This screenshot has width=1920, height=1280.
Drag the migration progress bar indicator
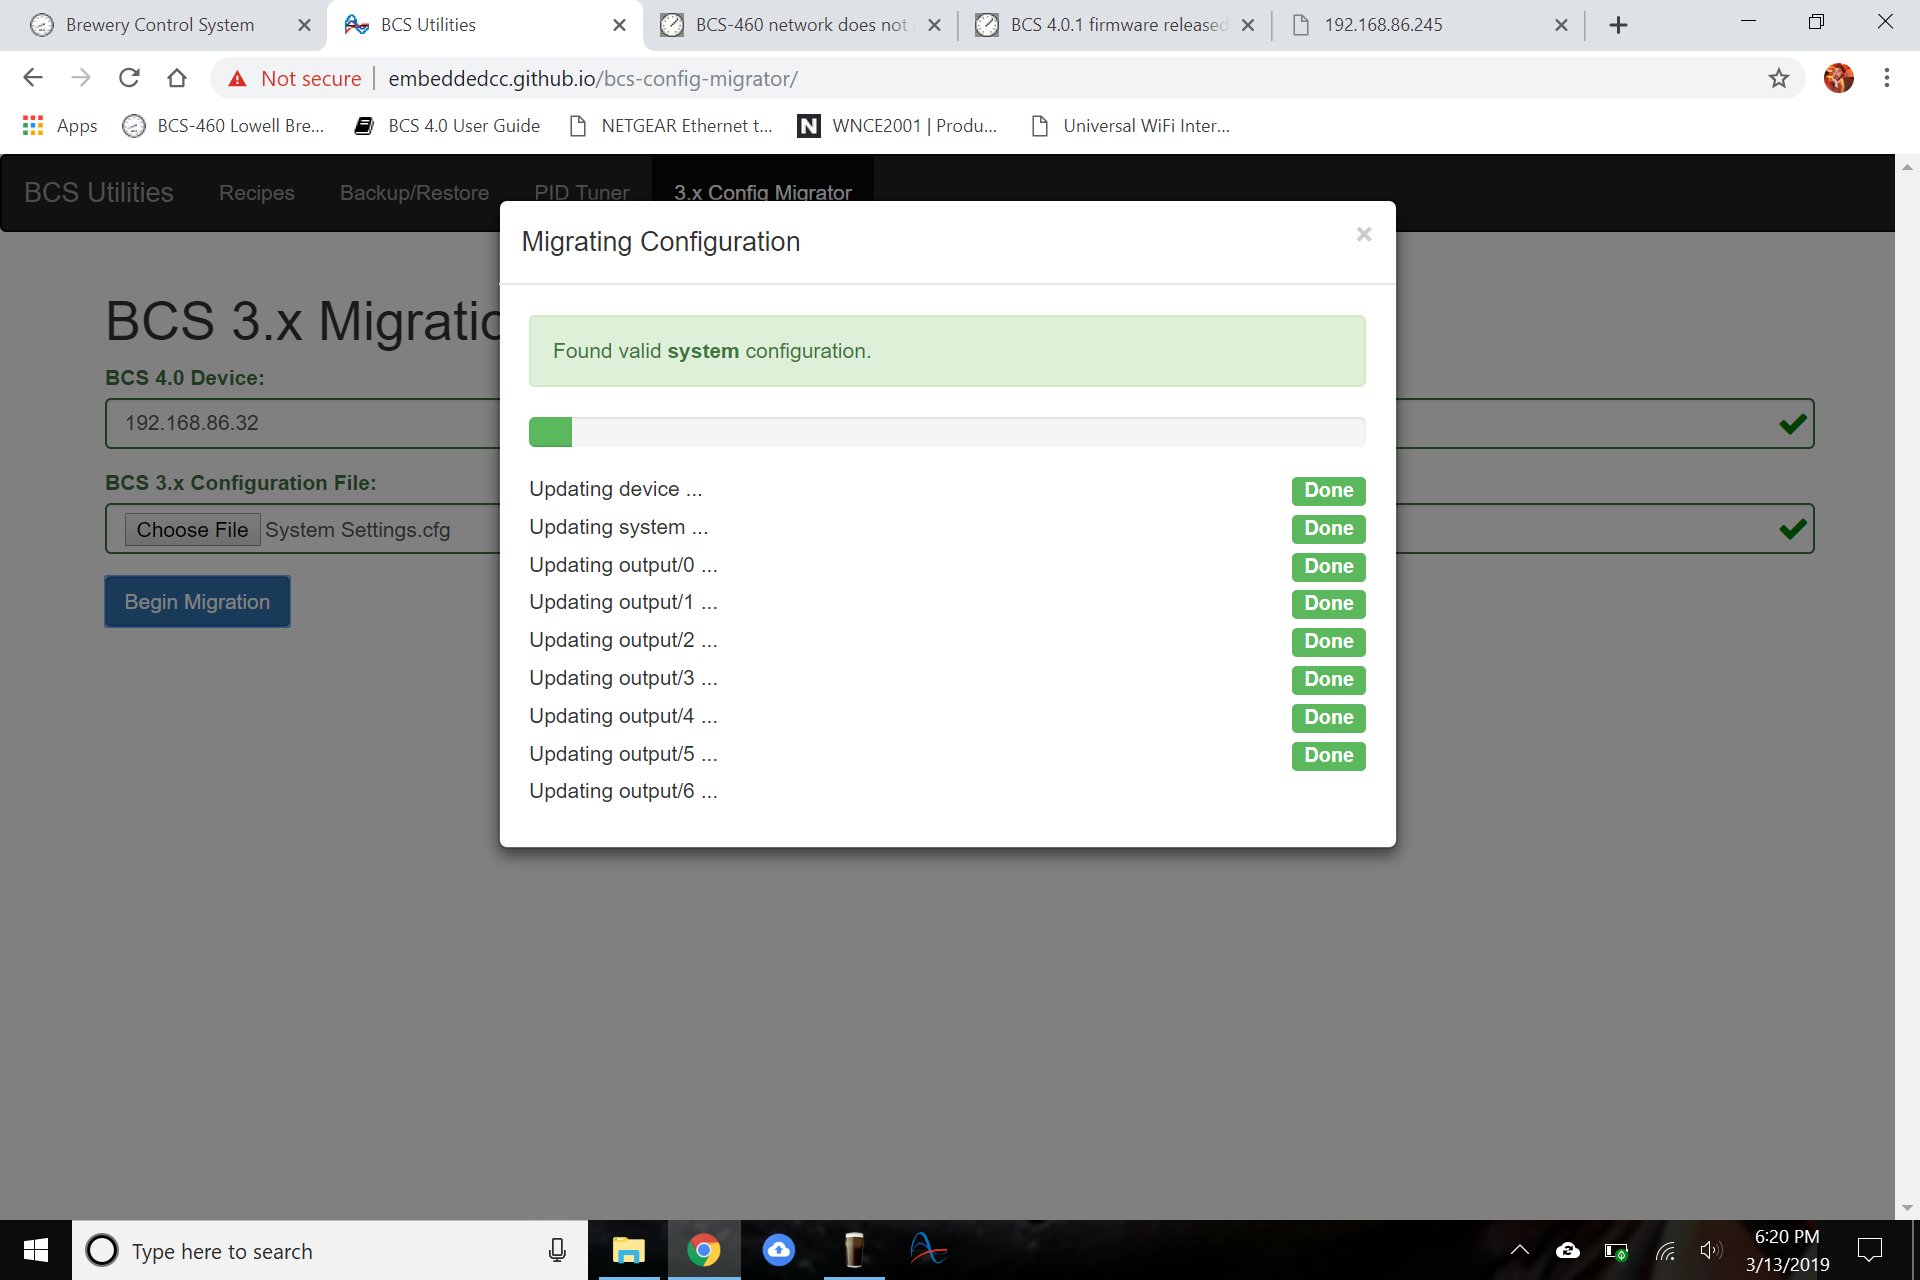[x=550, y=431]
